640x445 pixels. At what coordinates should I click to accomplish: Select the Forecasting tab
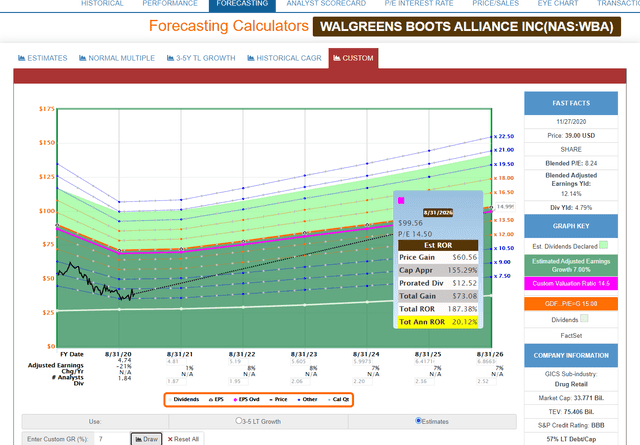point(242,4)
